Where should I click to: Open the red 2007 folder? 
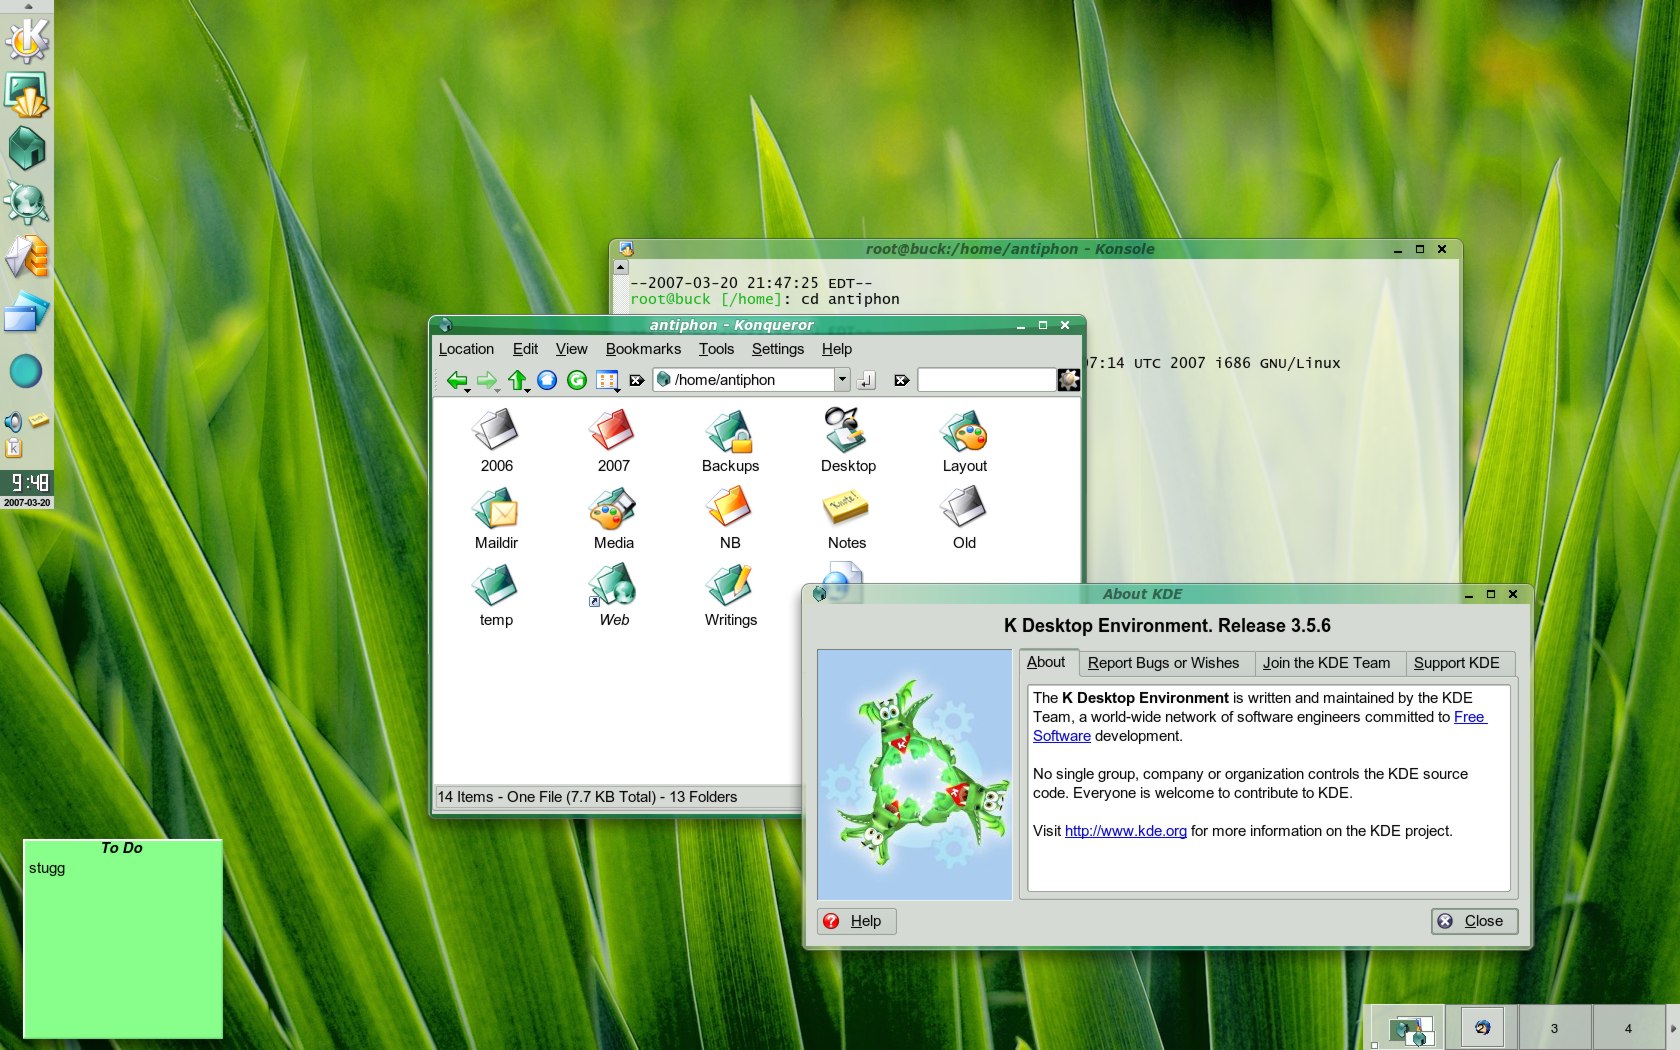[613, 441]
